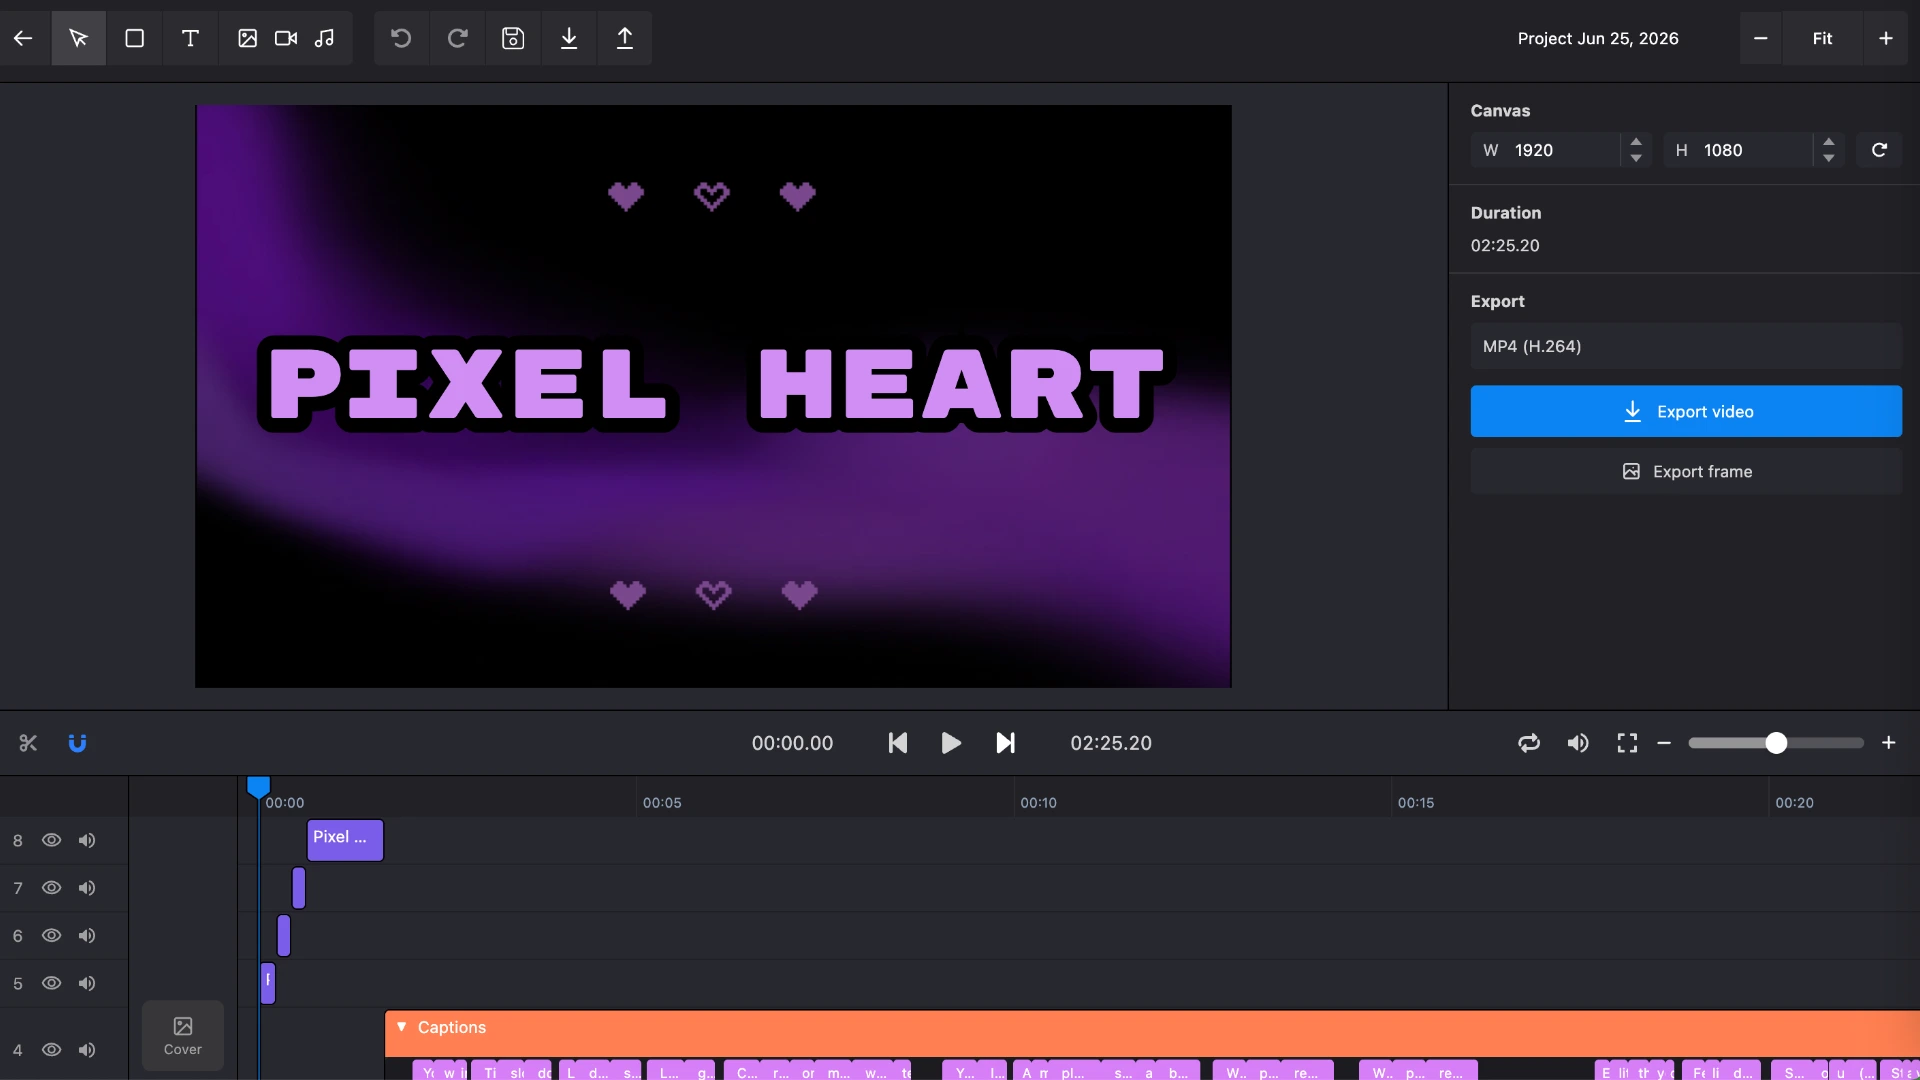This screenshot has width=1920, height=1080.
Task: Click the download arrow in the toolbar
Action: click(569, 38)
